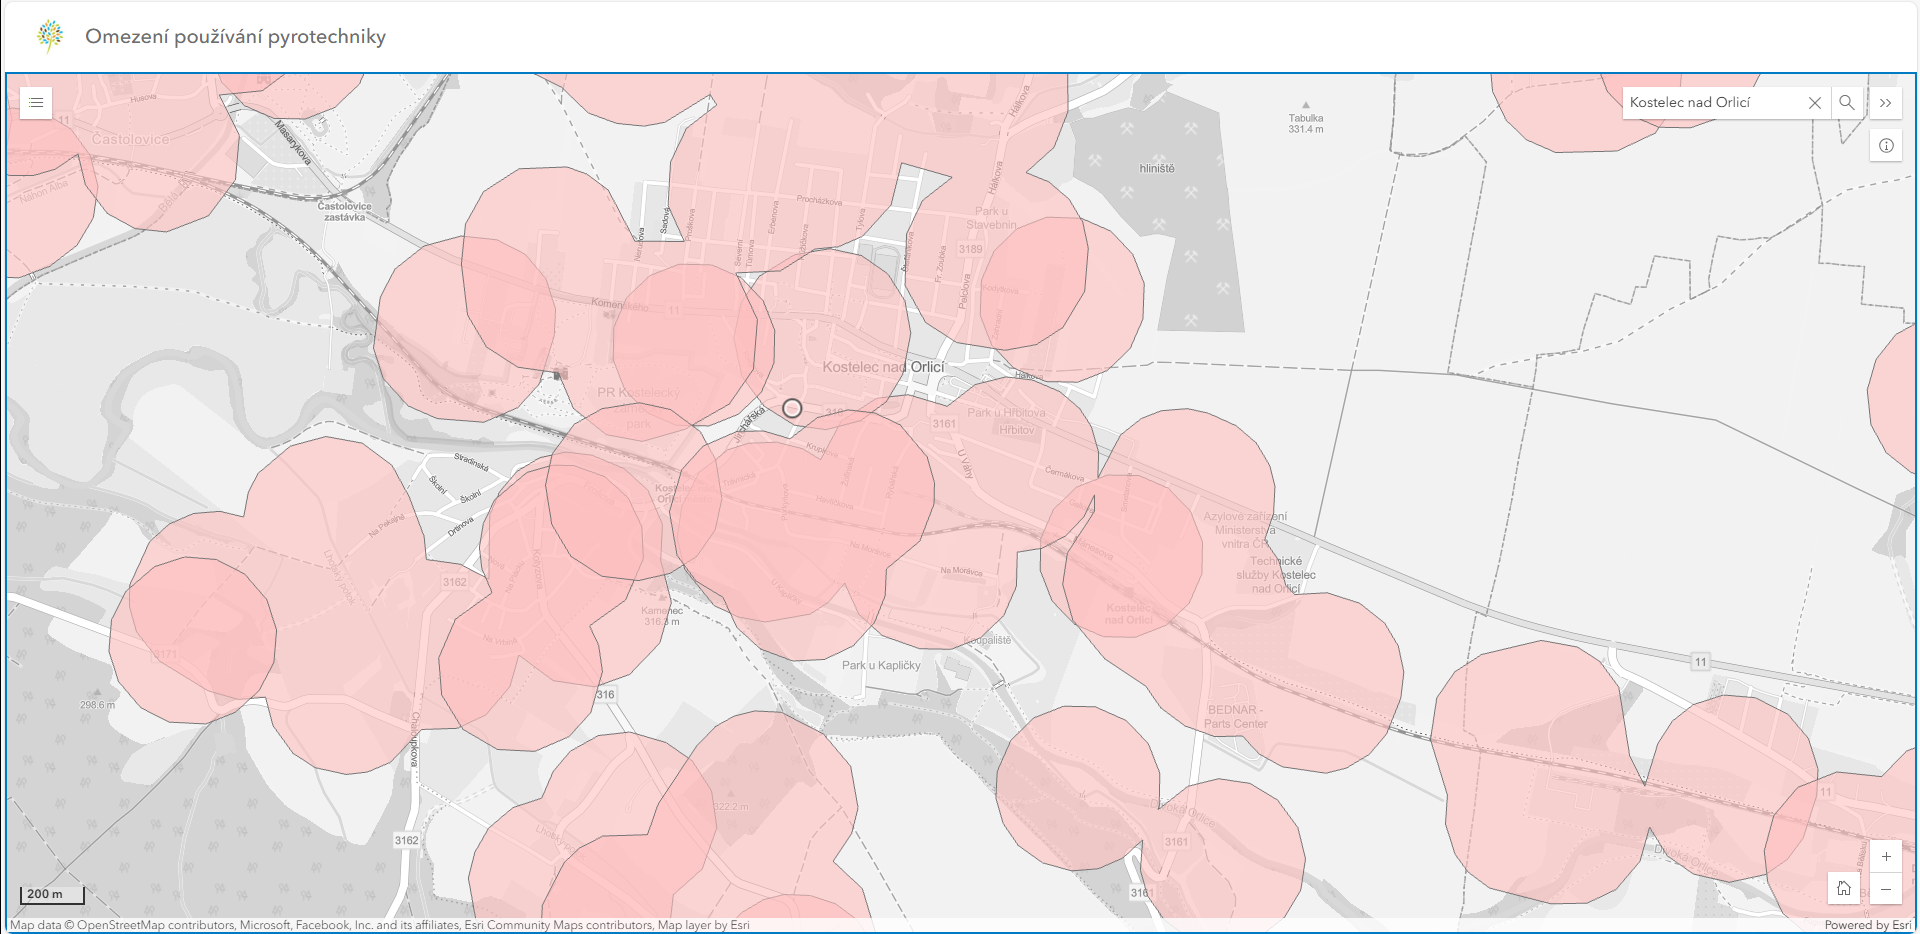Open the map information button
Viewport: 1920px width, 934px height.
coord(1886,146)
